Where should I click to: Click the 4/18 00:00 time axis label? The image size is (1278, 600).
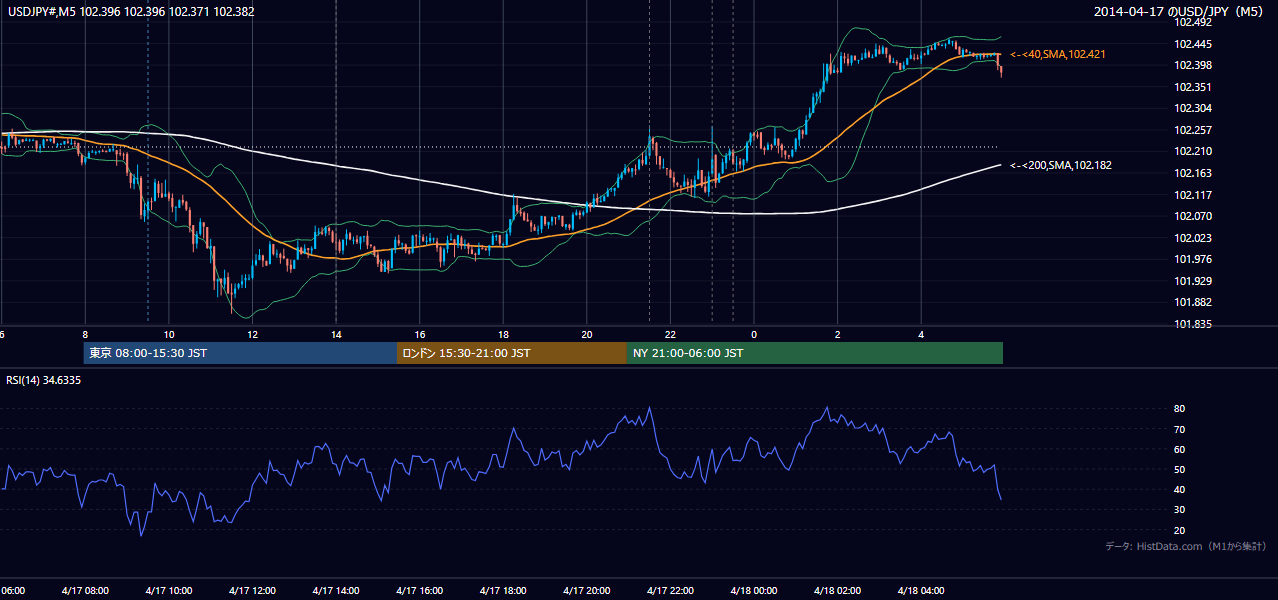pos(754,590)
